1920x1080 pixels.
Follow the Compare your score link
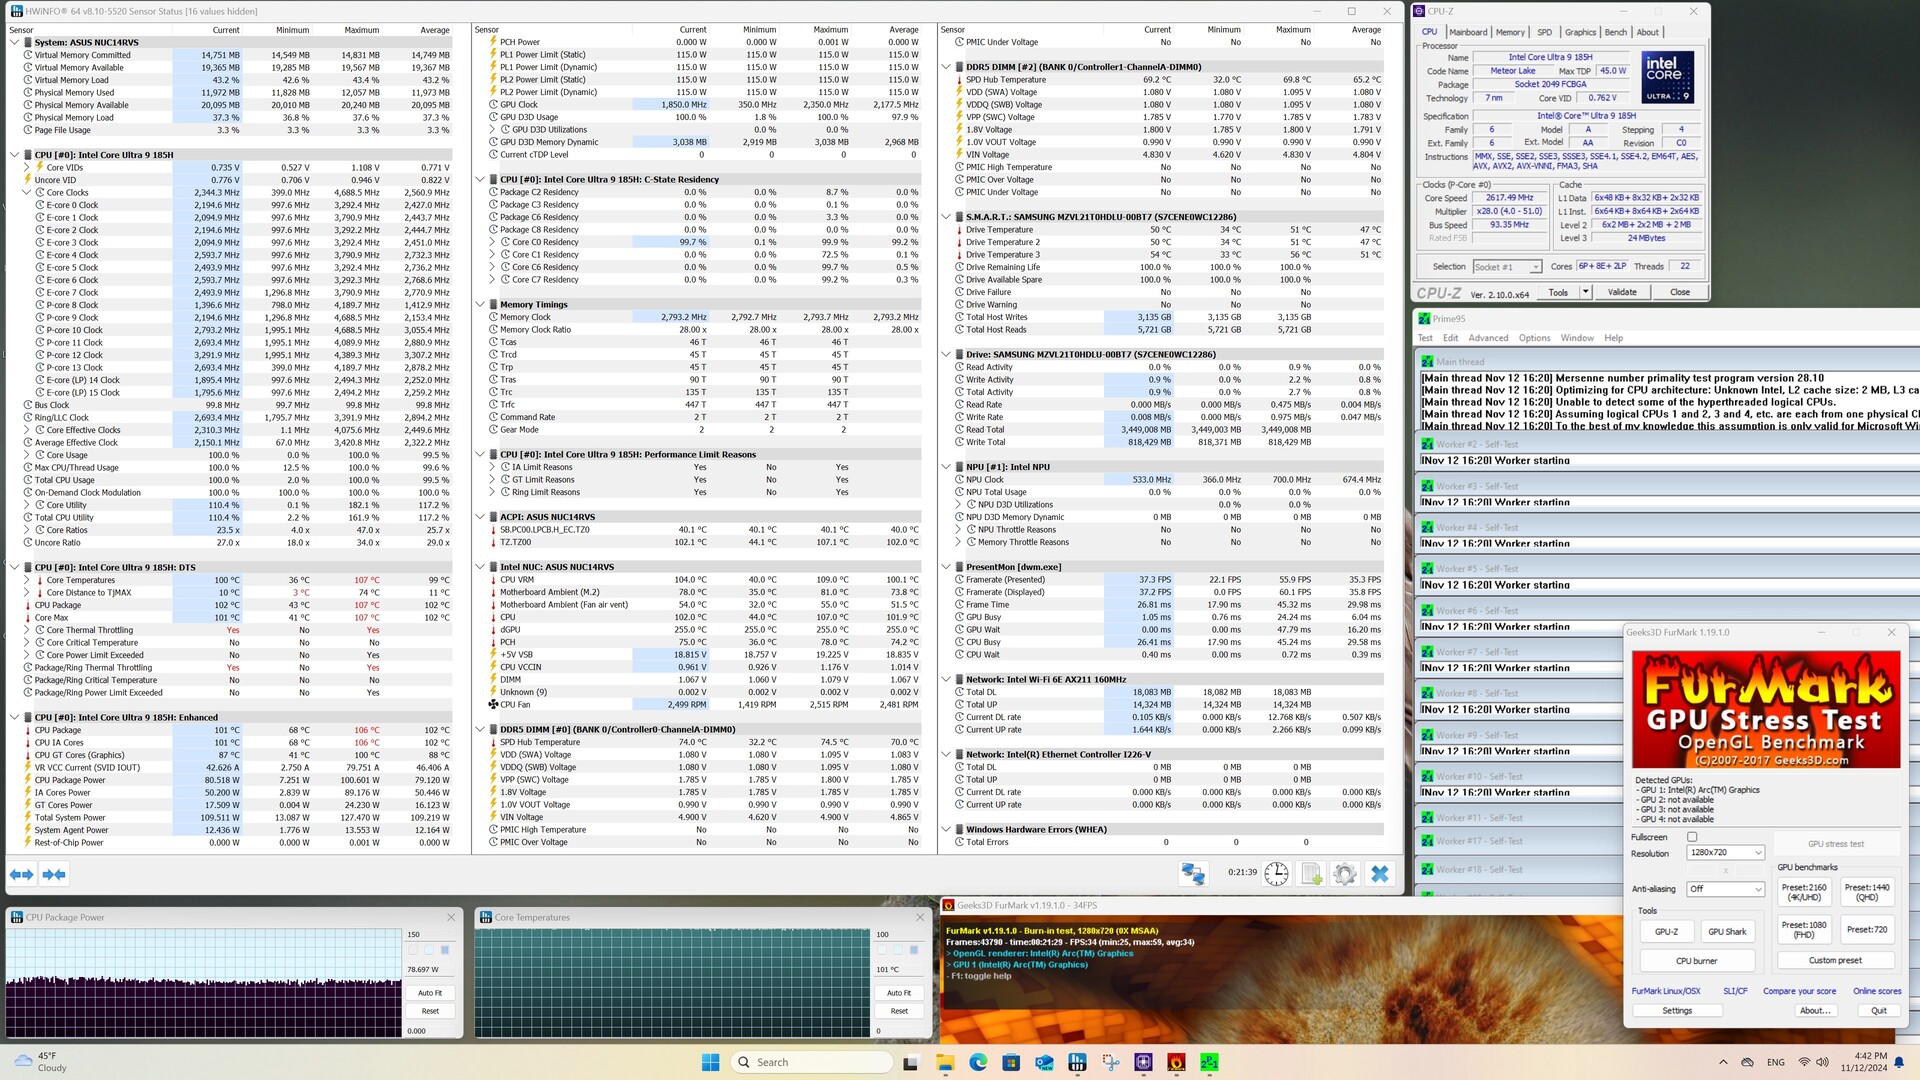pos(1799,991)
